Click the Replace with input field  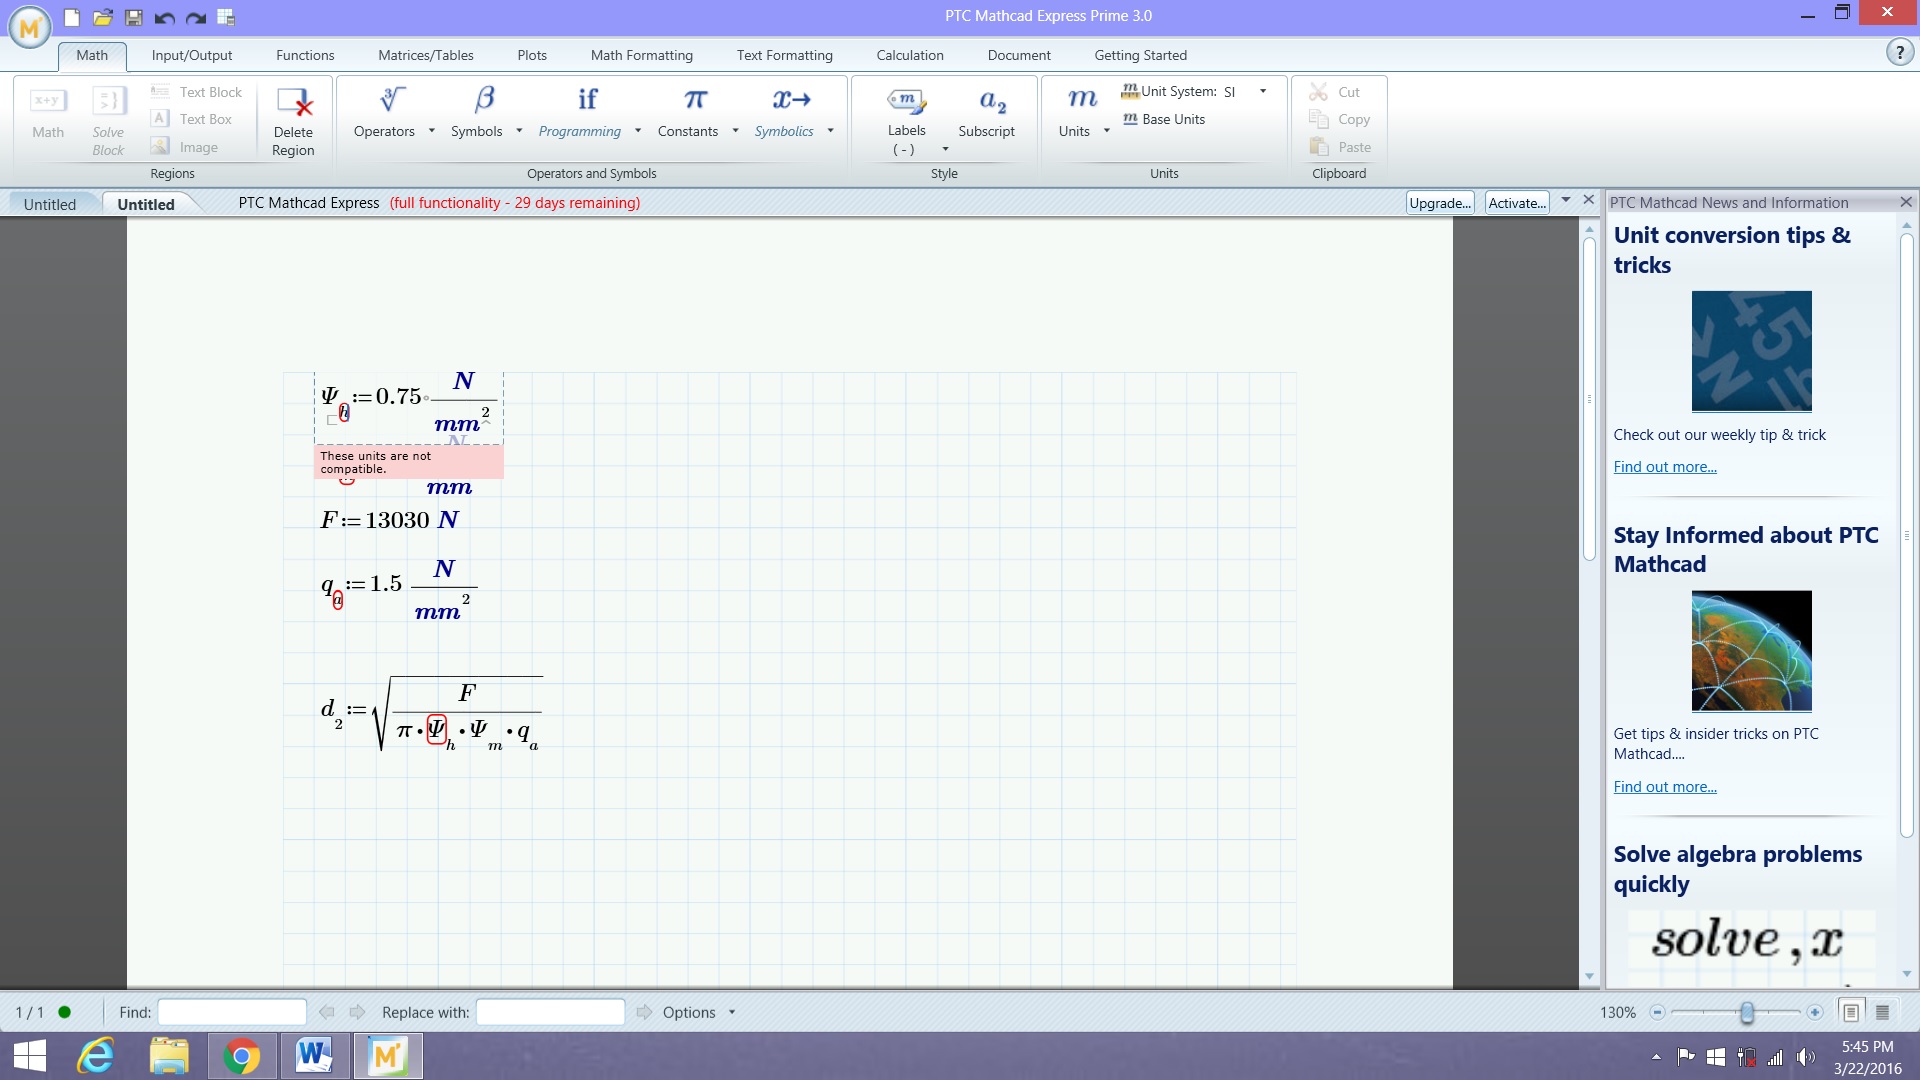(550, 1012)
